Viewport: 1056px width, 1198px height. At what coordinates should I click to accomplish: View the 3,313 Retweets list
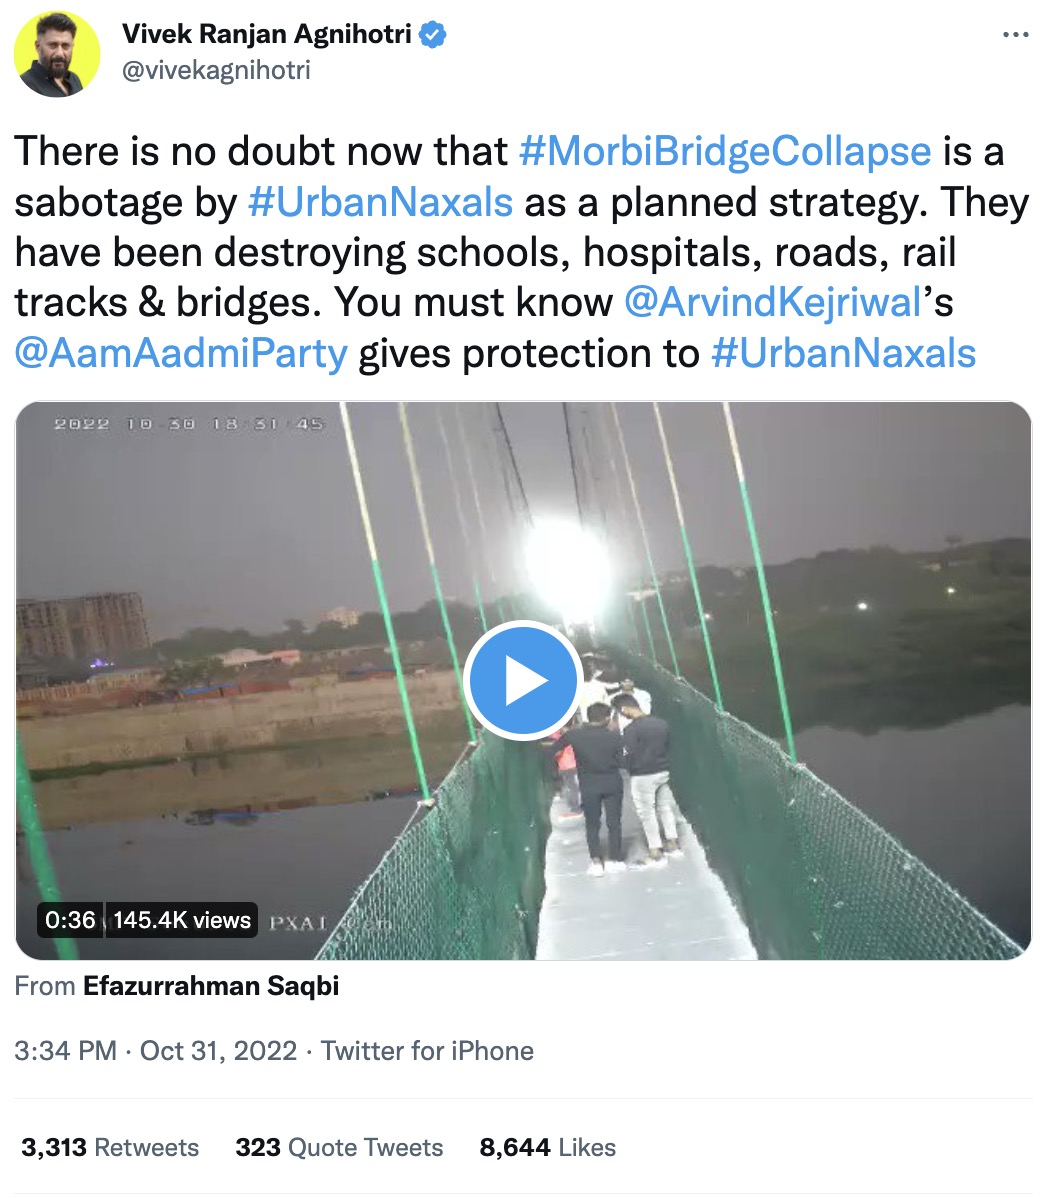point(110,1147)
